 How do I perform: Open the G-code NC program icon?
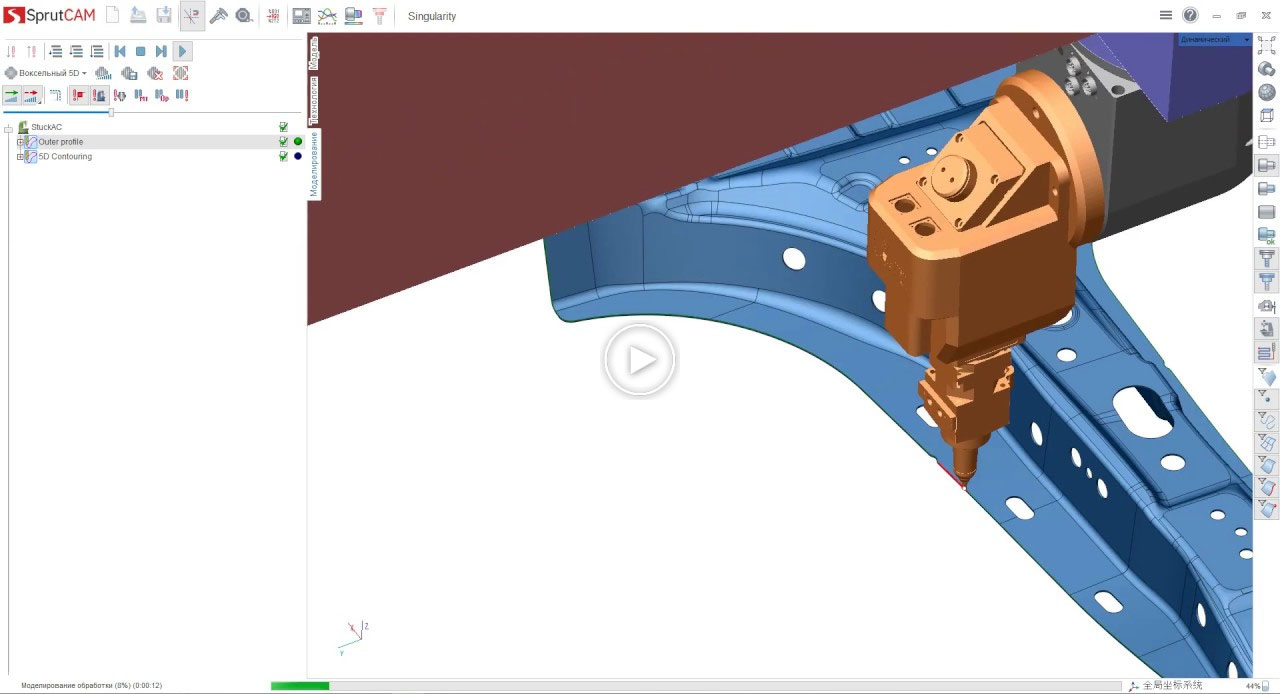coord(273,15)
